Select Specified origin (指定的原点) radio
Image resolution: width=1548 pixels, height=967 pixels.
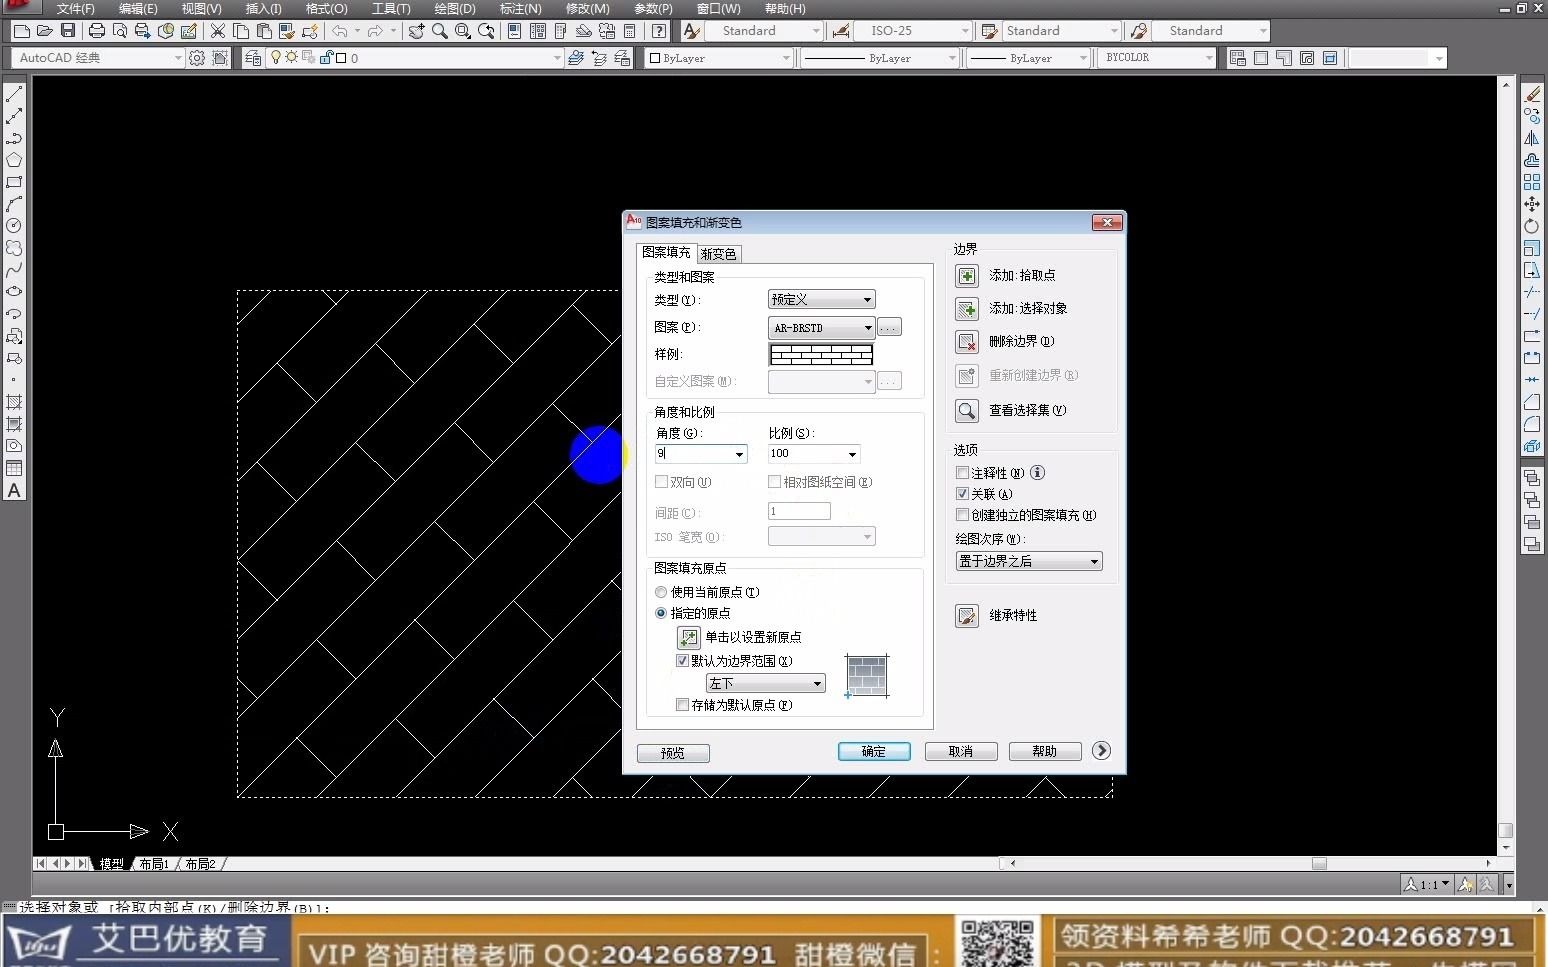click(661, 613)
